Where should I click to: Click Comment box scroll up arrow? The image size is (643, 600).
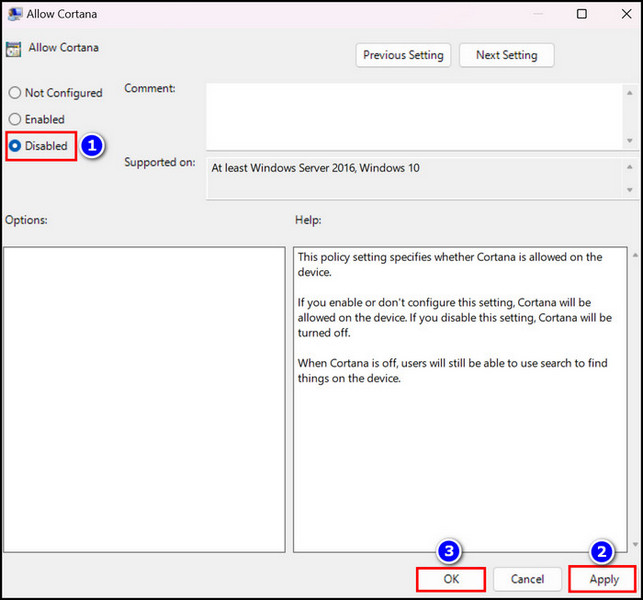(x=629, y=93)
